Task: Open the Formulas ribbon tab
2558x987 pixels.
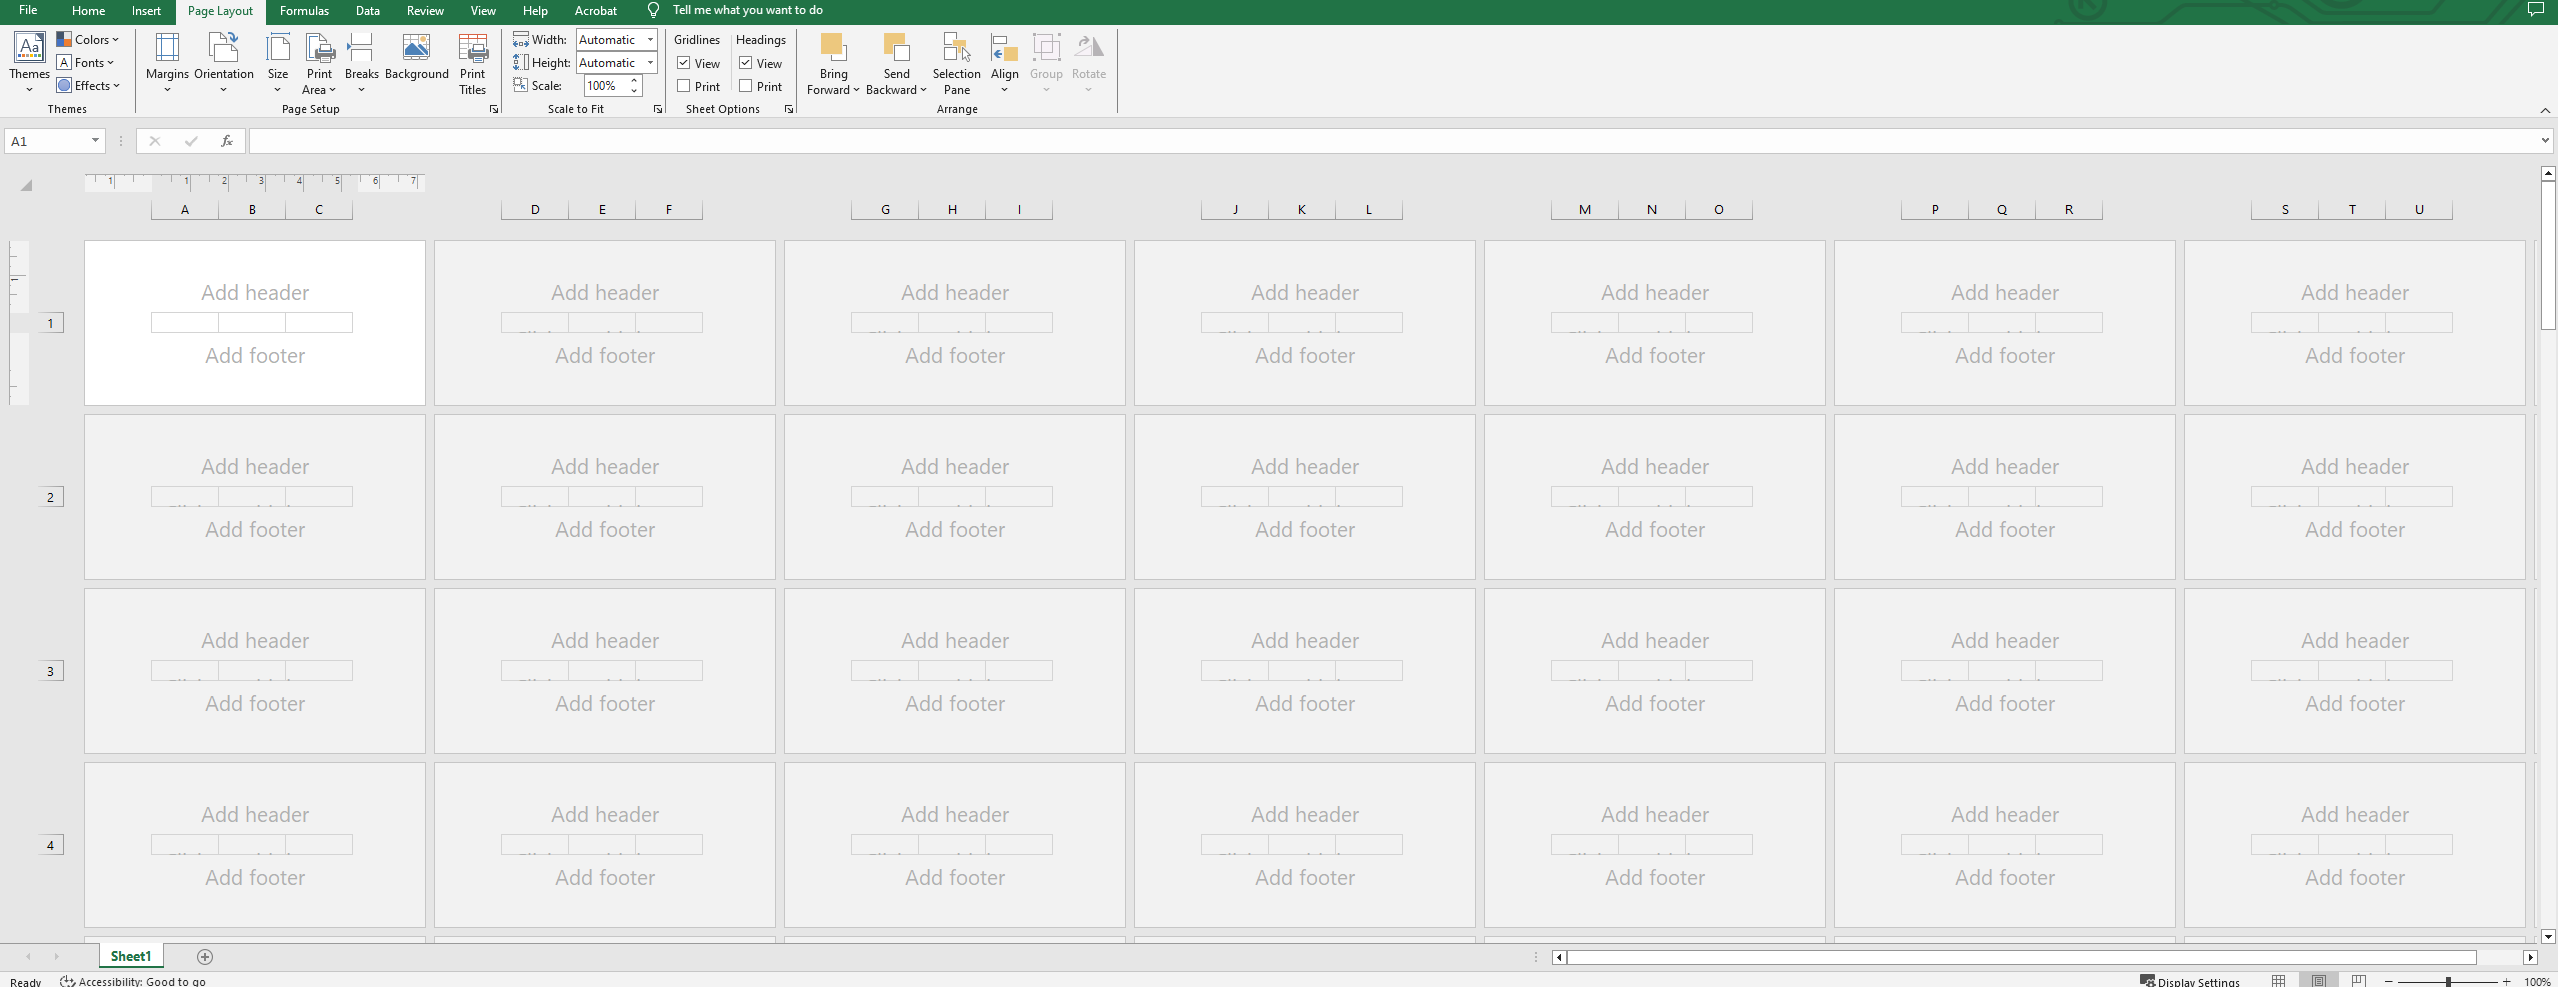Action: [x=304, y=11]
